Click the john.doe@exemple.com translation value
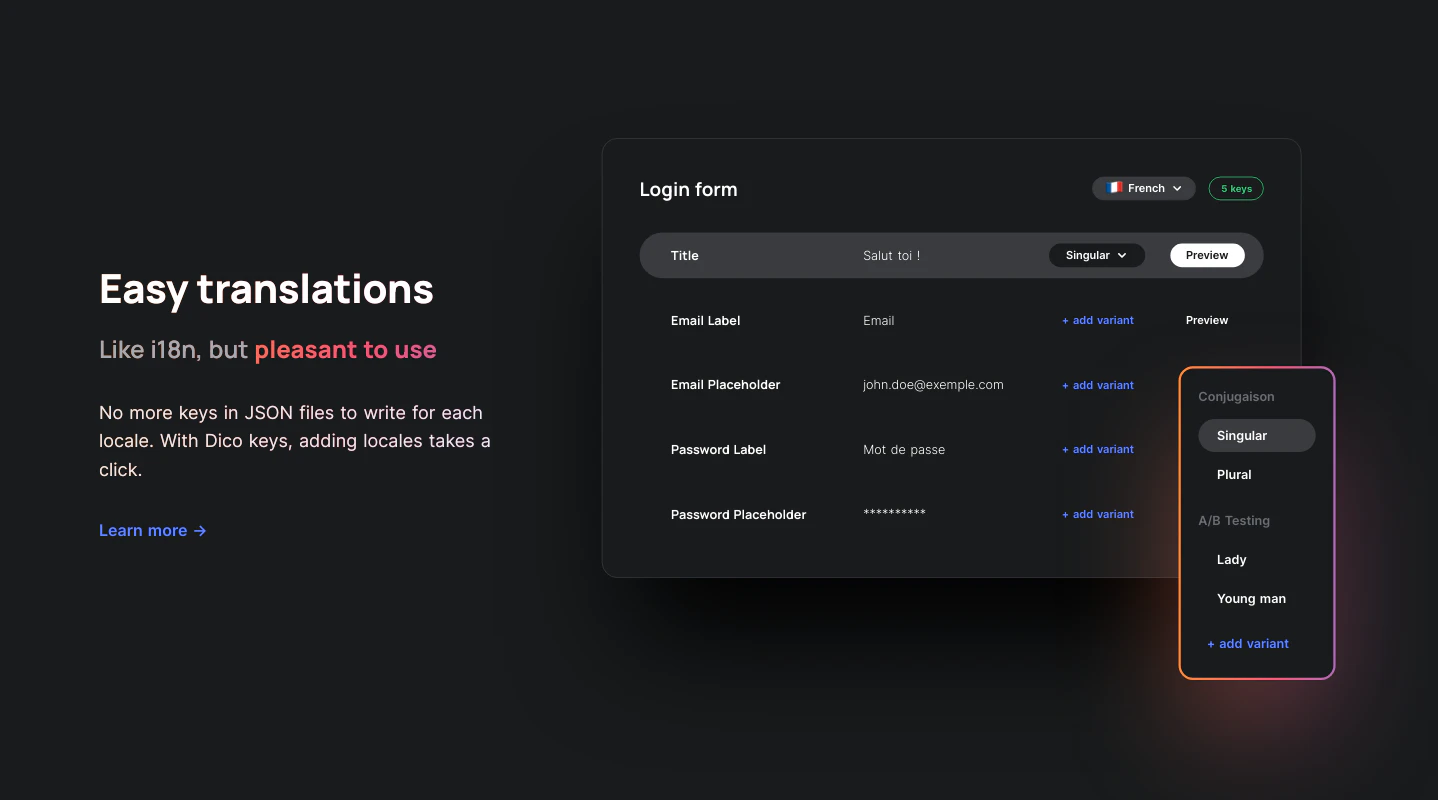The height and width of the screenshot is (800, 1438). 933,385
